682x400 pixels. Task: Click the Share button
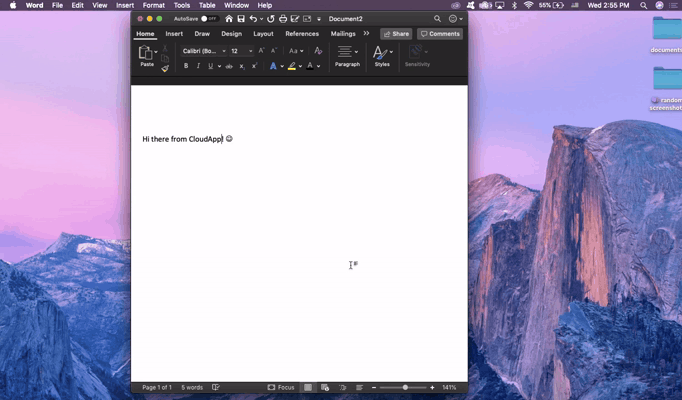[x=396, y=34]
